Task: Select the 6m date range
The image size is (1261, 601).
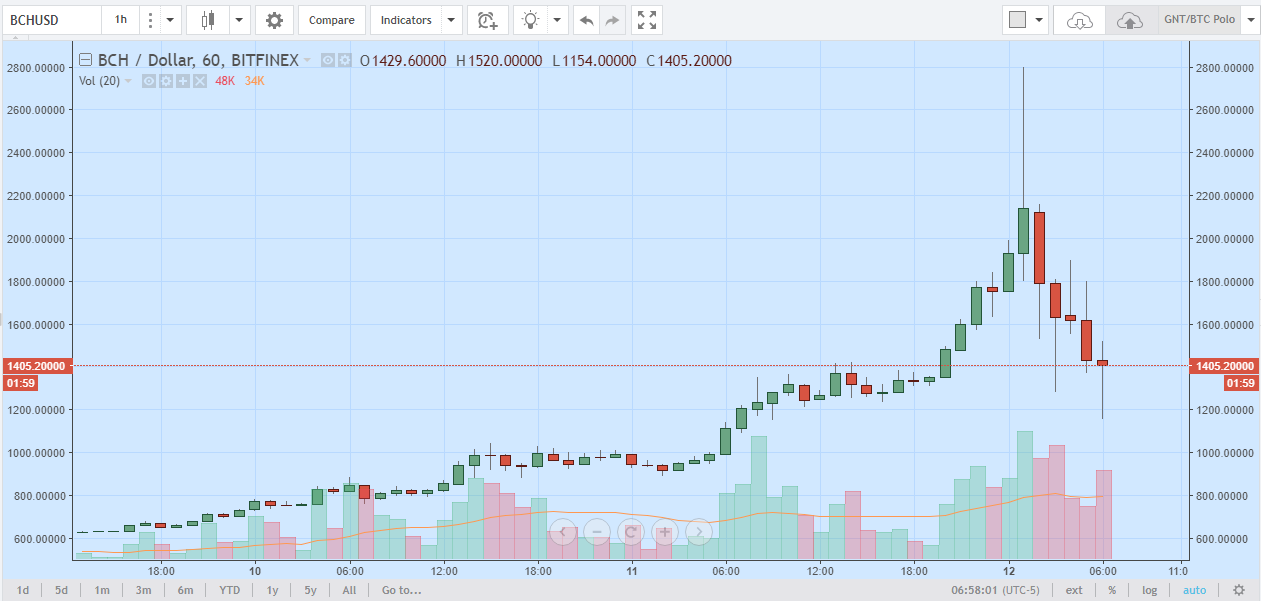Action: (185, 590)
